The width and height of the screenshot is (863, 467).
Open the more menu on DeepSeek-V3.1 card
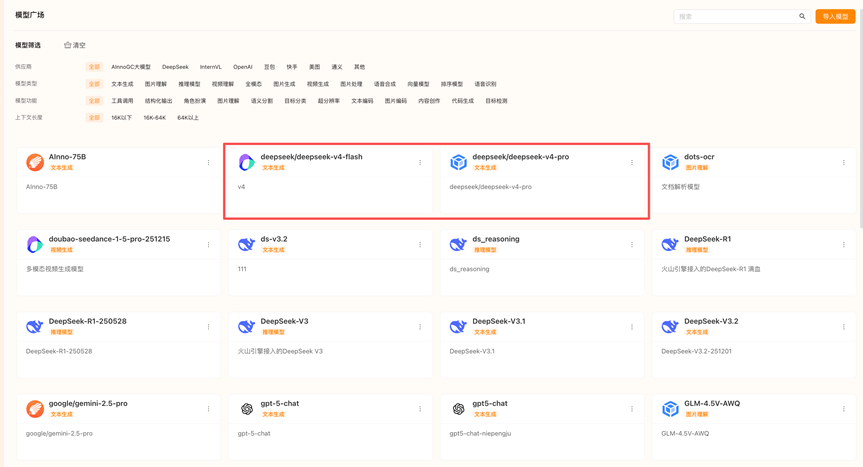(632, 327)
